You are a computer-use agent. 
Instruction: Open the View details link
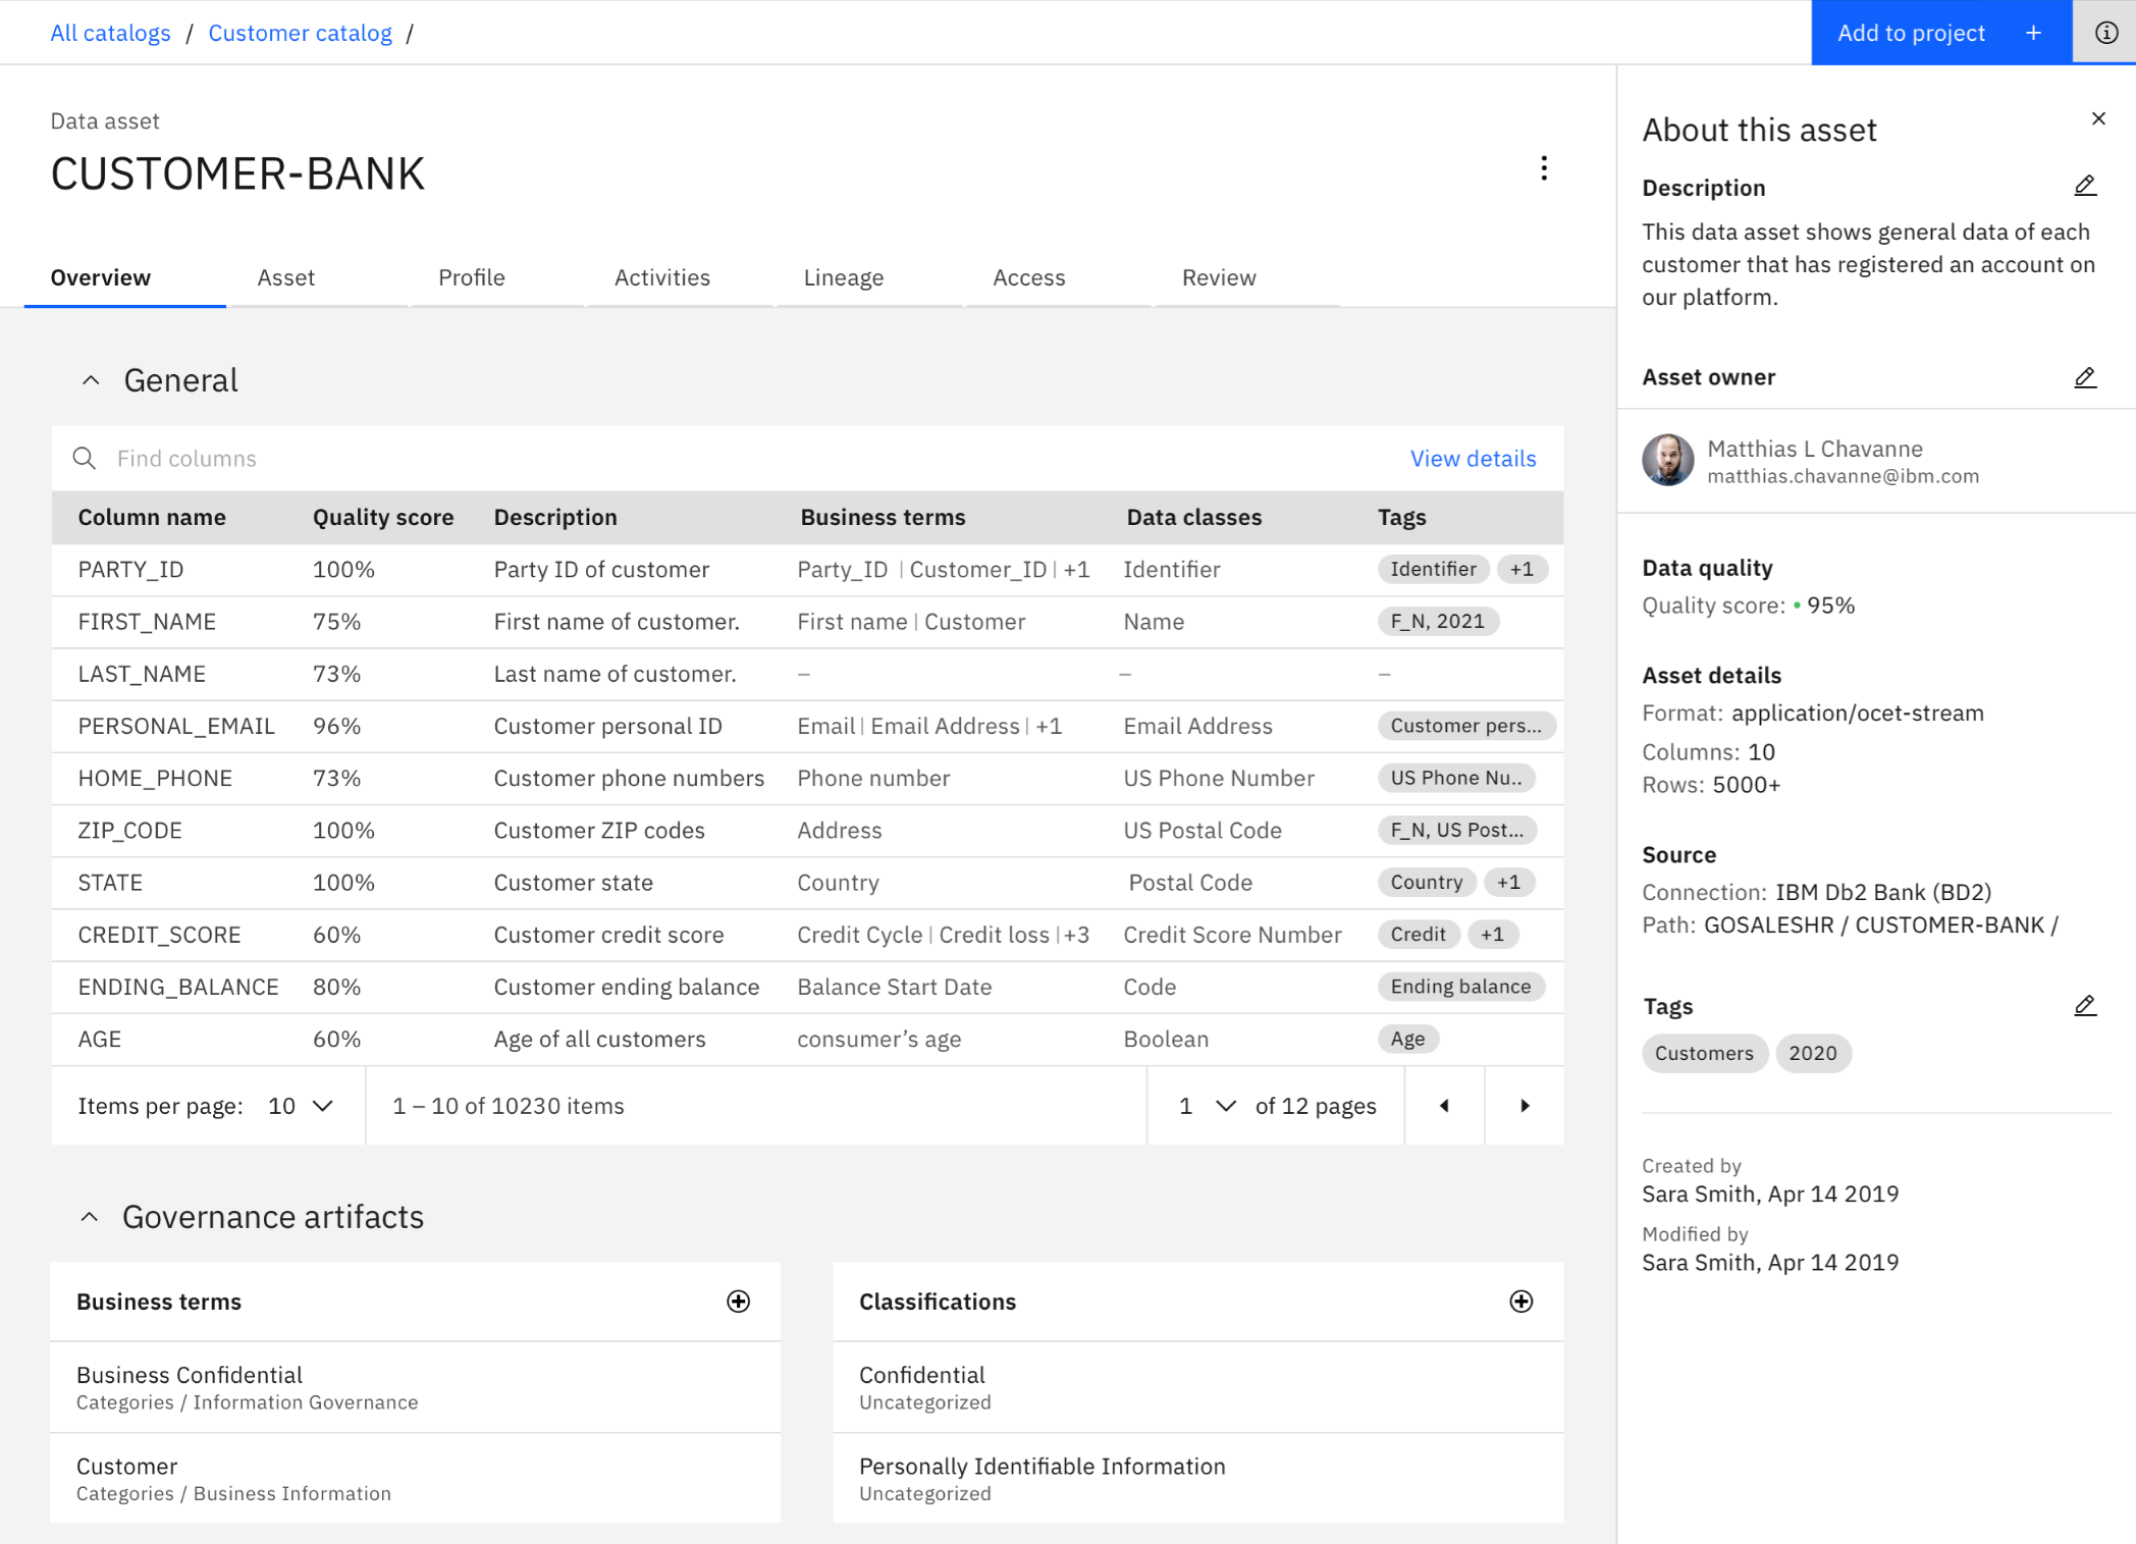tap(1472, 458)
